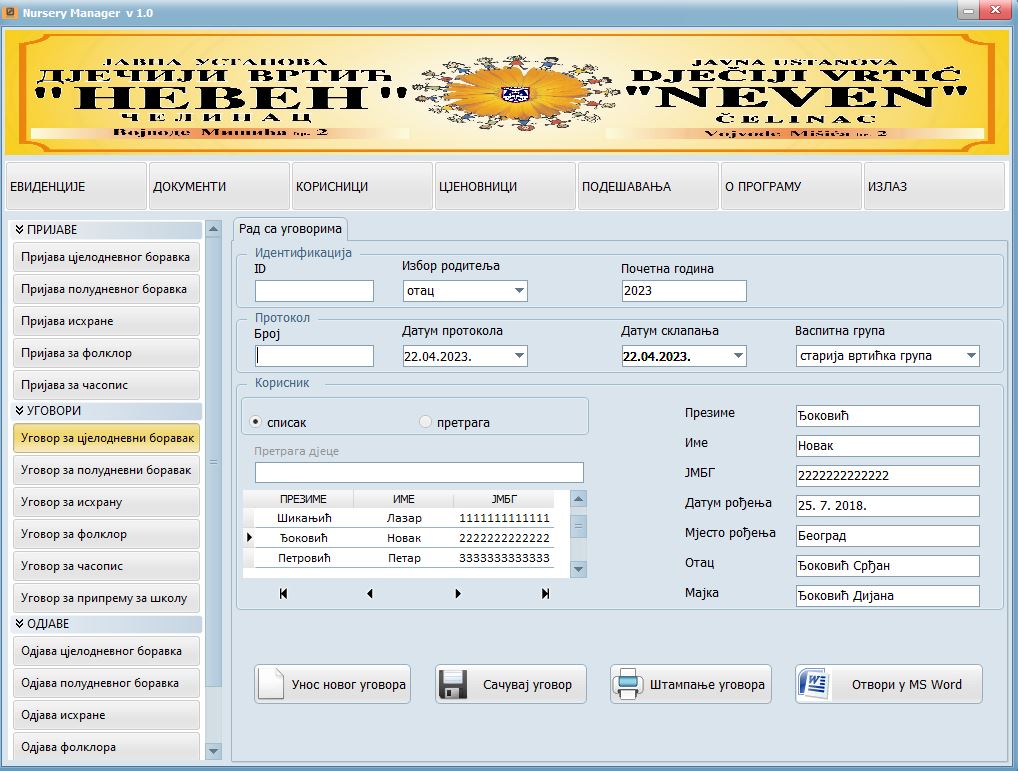Screen dimensions: 1018x771
Task: Go to first record navigation arrow
Action: point(283,593)
